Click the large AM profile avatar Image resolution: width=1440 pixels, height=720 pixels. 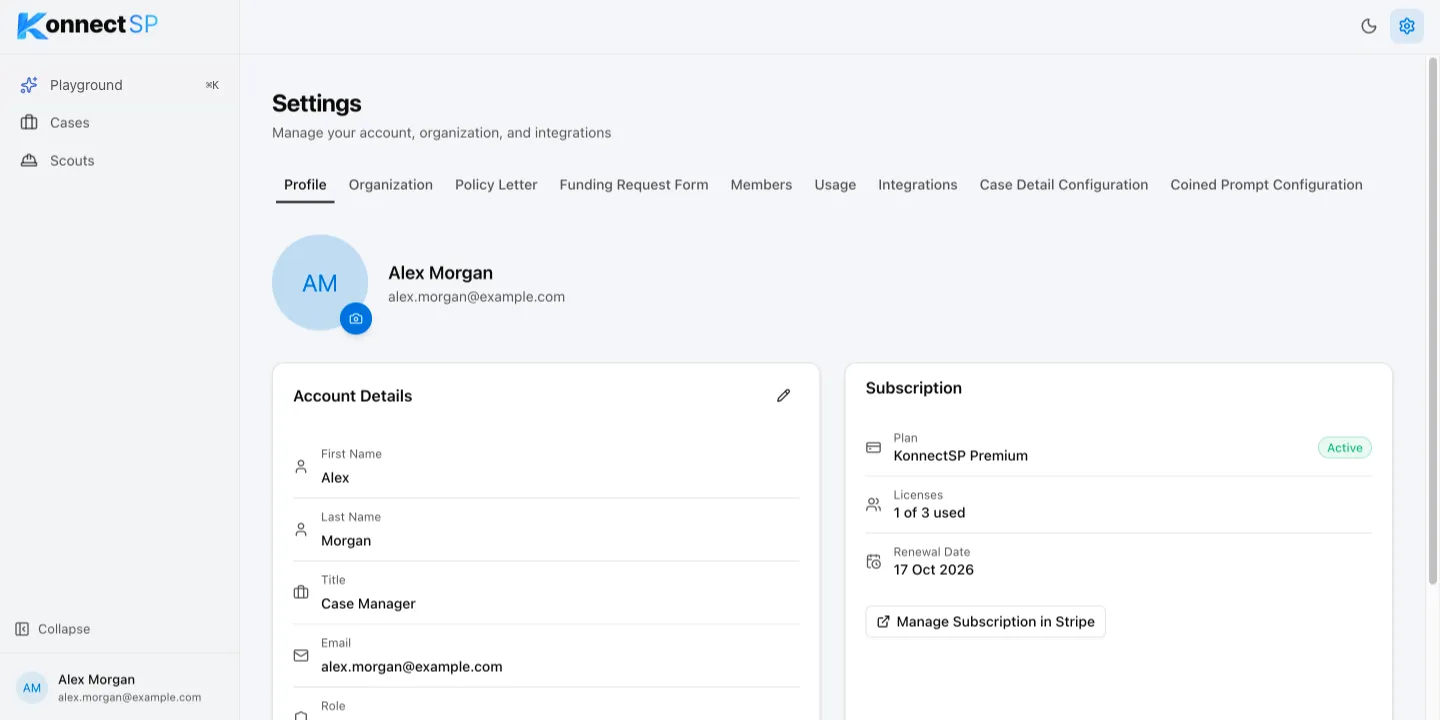coord(320,283)
